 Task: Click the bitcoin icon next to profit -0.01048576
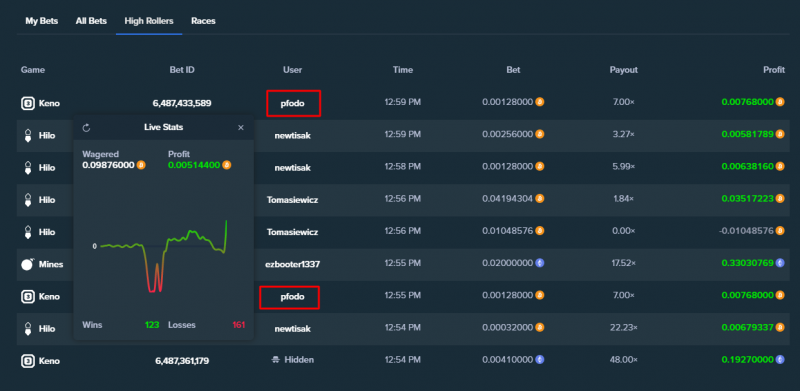[x=780, y=231]
